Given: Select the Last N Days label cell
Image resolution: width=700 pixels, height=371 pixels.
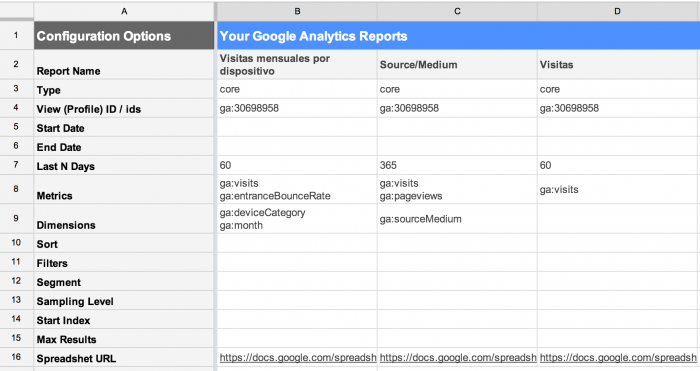Looking at the screenshot, I should 124,166.
